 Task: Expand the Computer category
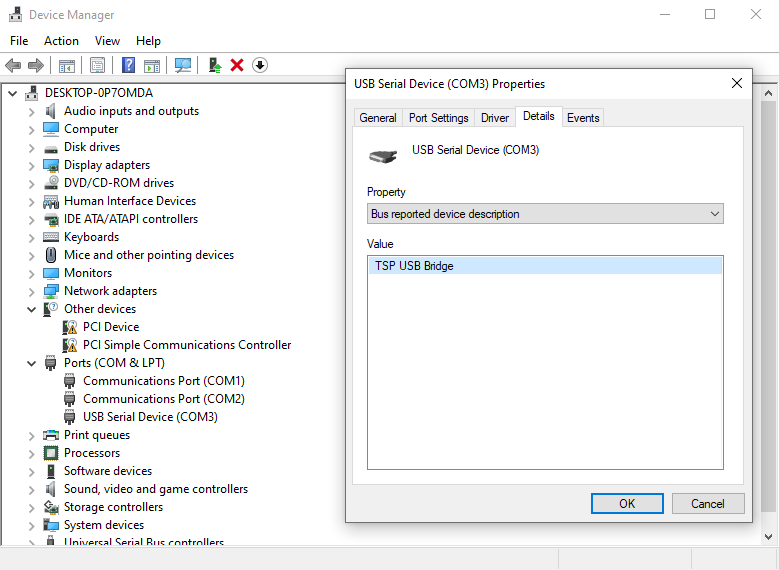(x=31, y=130)
